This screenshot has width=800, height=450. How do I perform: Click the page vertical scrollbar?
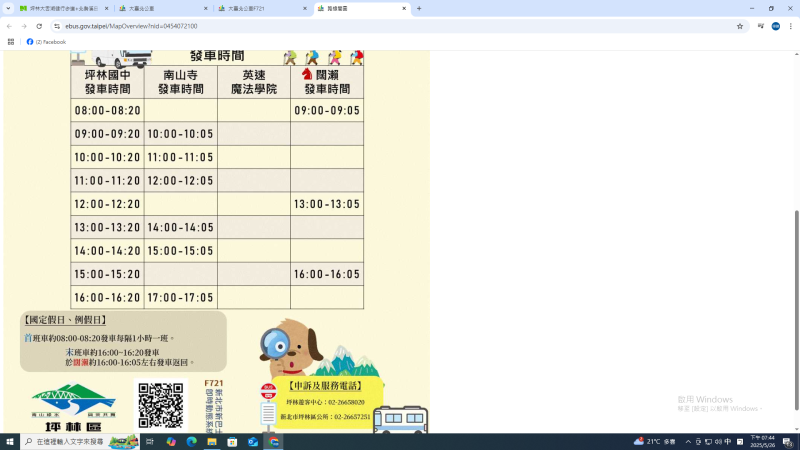pyautogui.click(x=796, y=310)
